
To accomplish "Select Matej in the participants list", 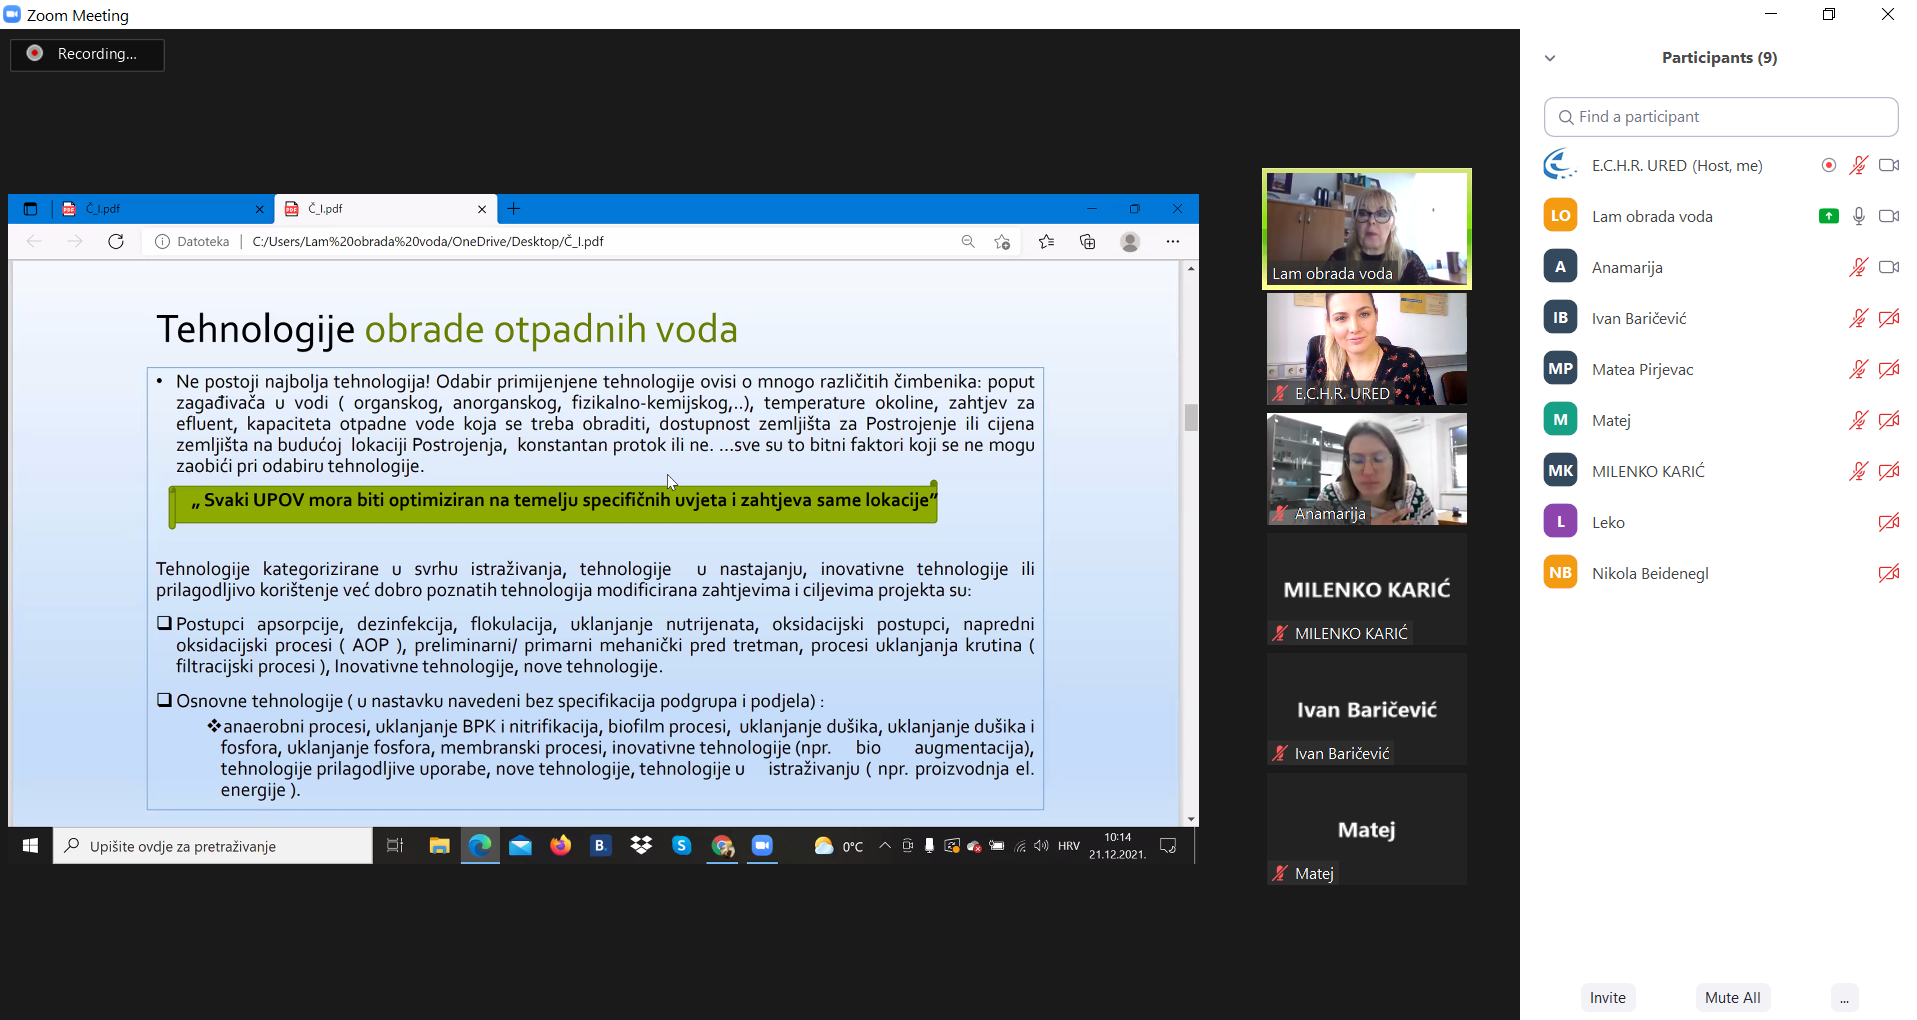I will pyautogui.click(x=1611, y=421).
